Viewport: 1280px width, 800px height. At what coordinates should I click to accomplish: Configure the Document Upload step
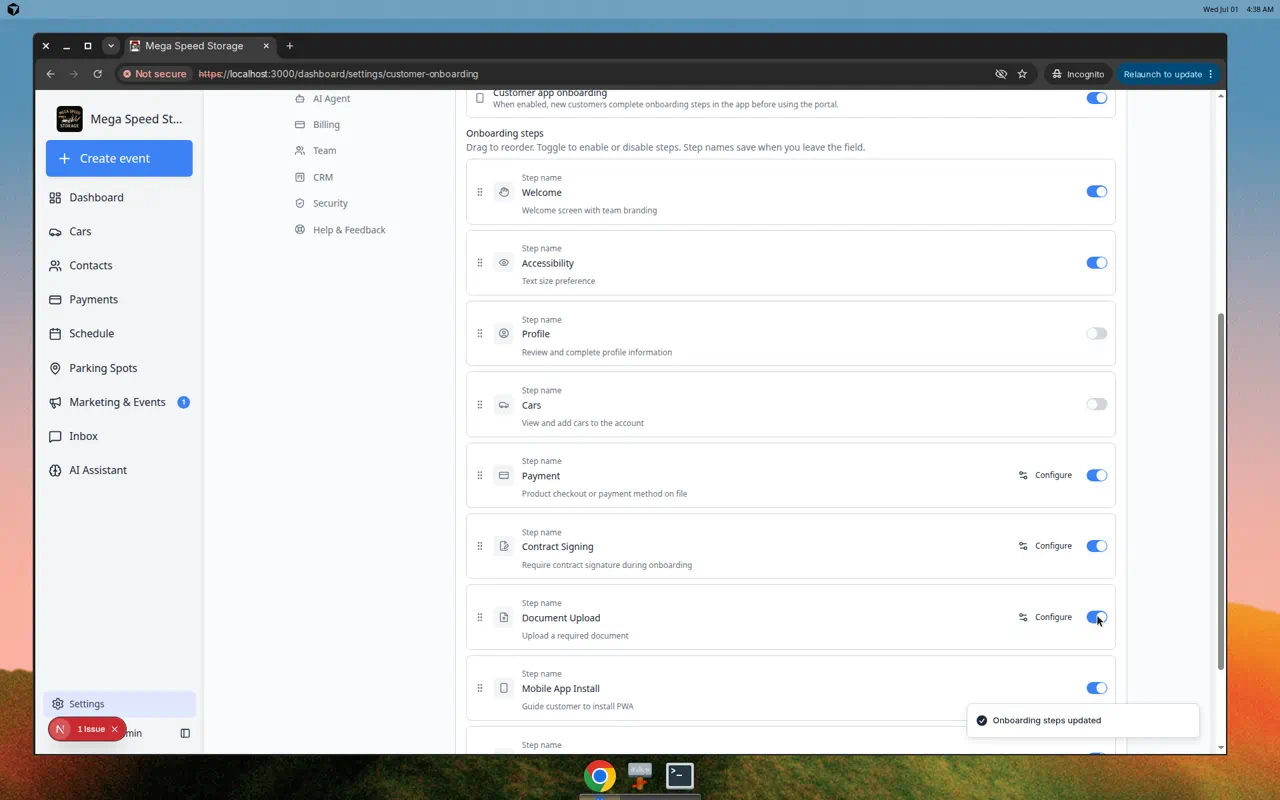[x=1046, y=617]
